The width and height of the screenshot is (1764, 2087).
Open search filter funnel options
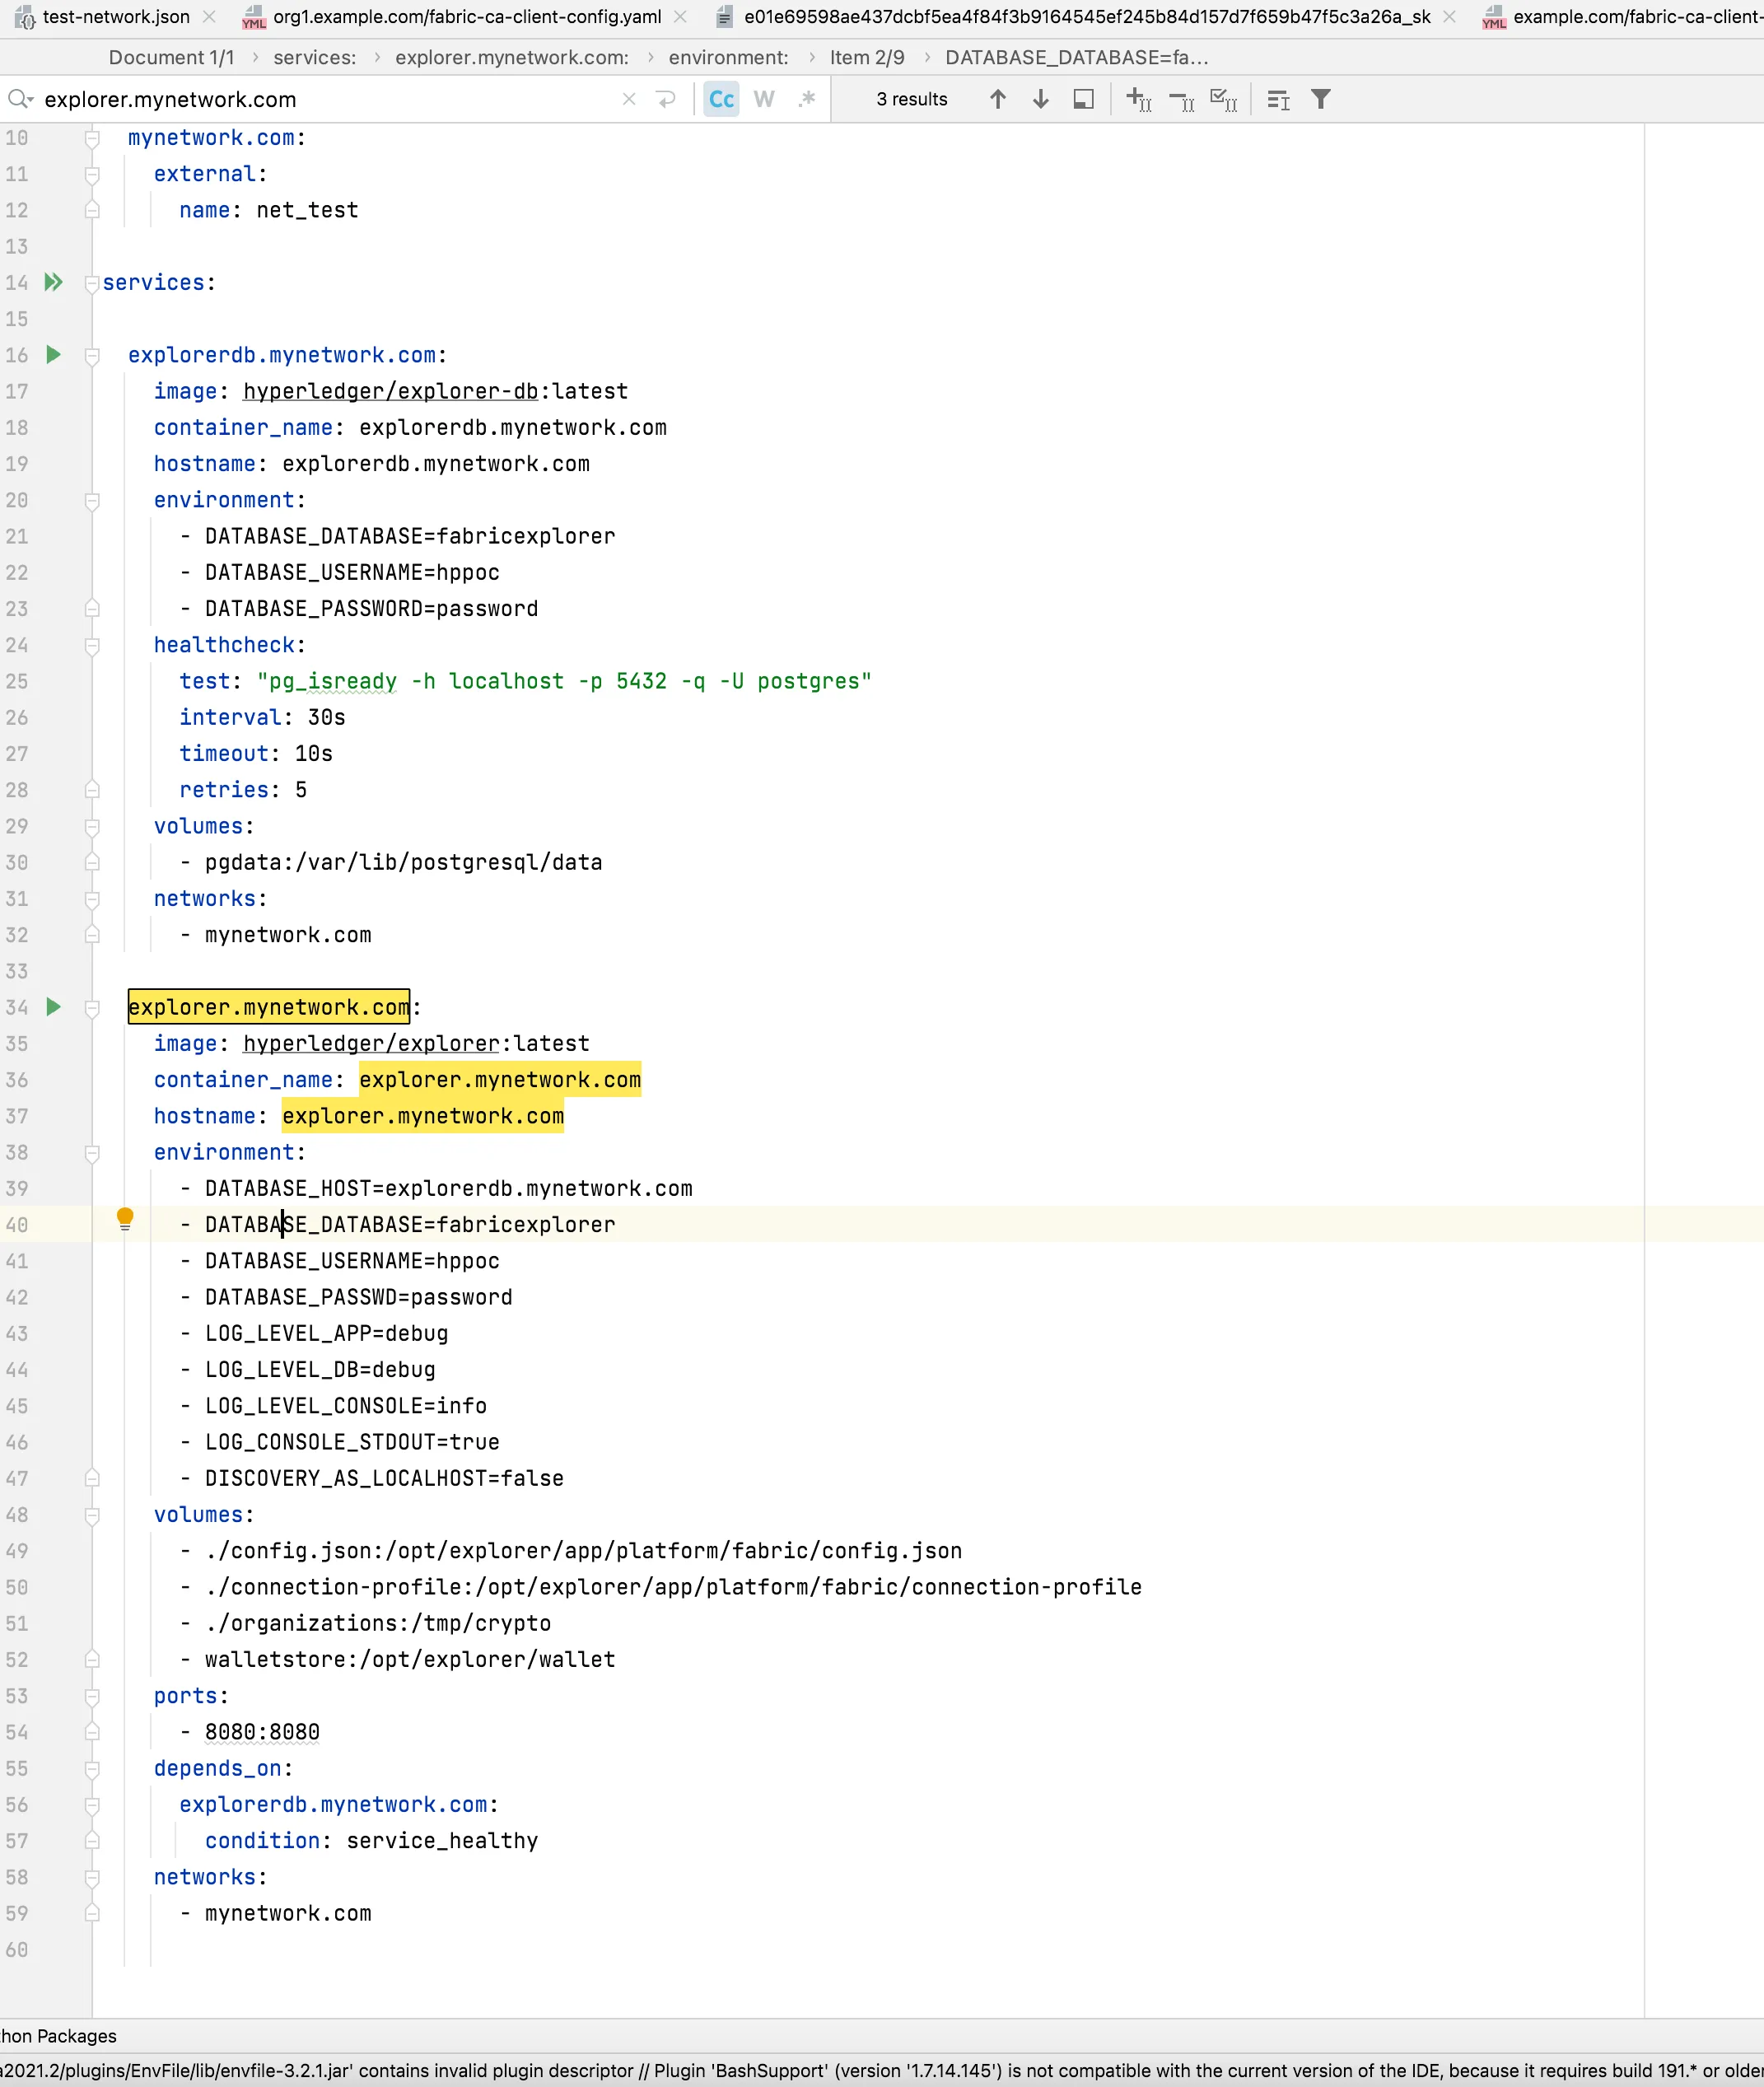1321,99
